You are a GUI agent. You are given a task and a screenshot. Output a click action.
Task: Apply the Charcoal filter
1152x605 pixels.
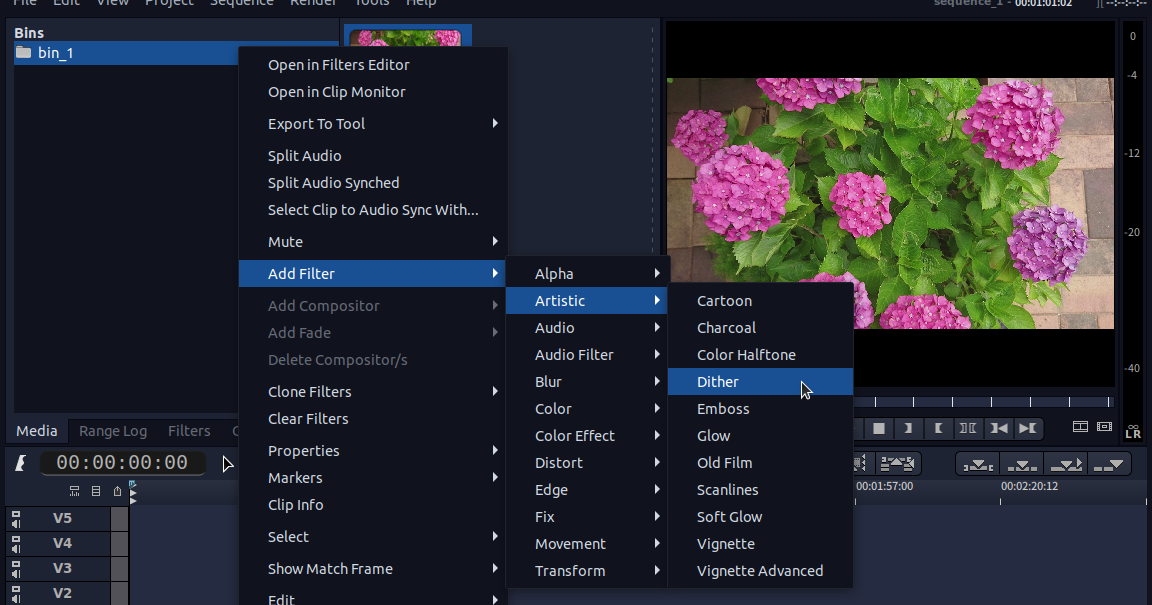pyautogui.click(x=760, y=328)
